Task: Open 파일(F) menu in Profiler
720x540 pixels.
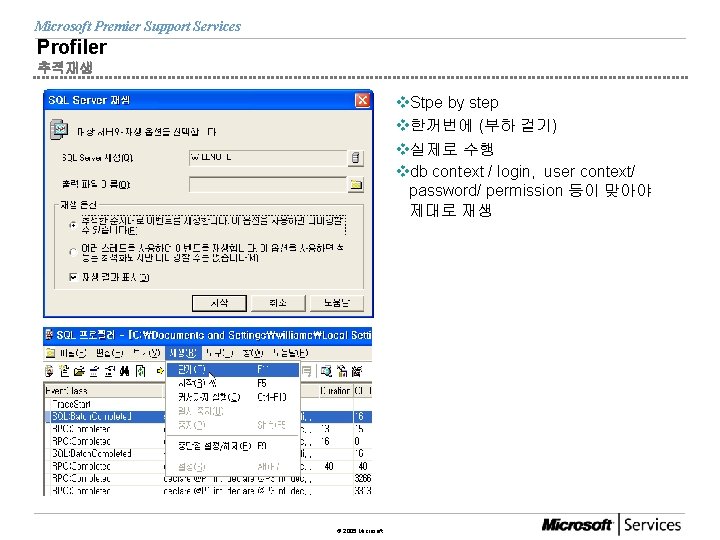Action: 73,353
